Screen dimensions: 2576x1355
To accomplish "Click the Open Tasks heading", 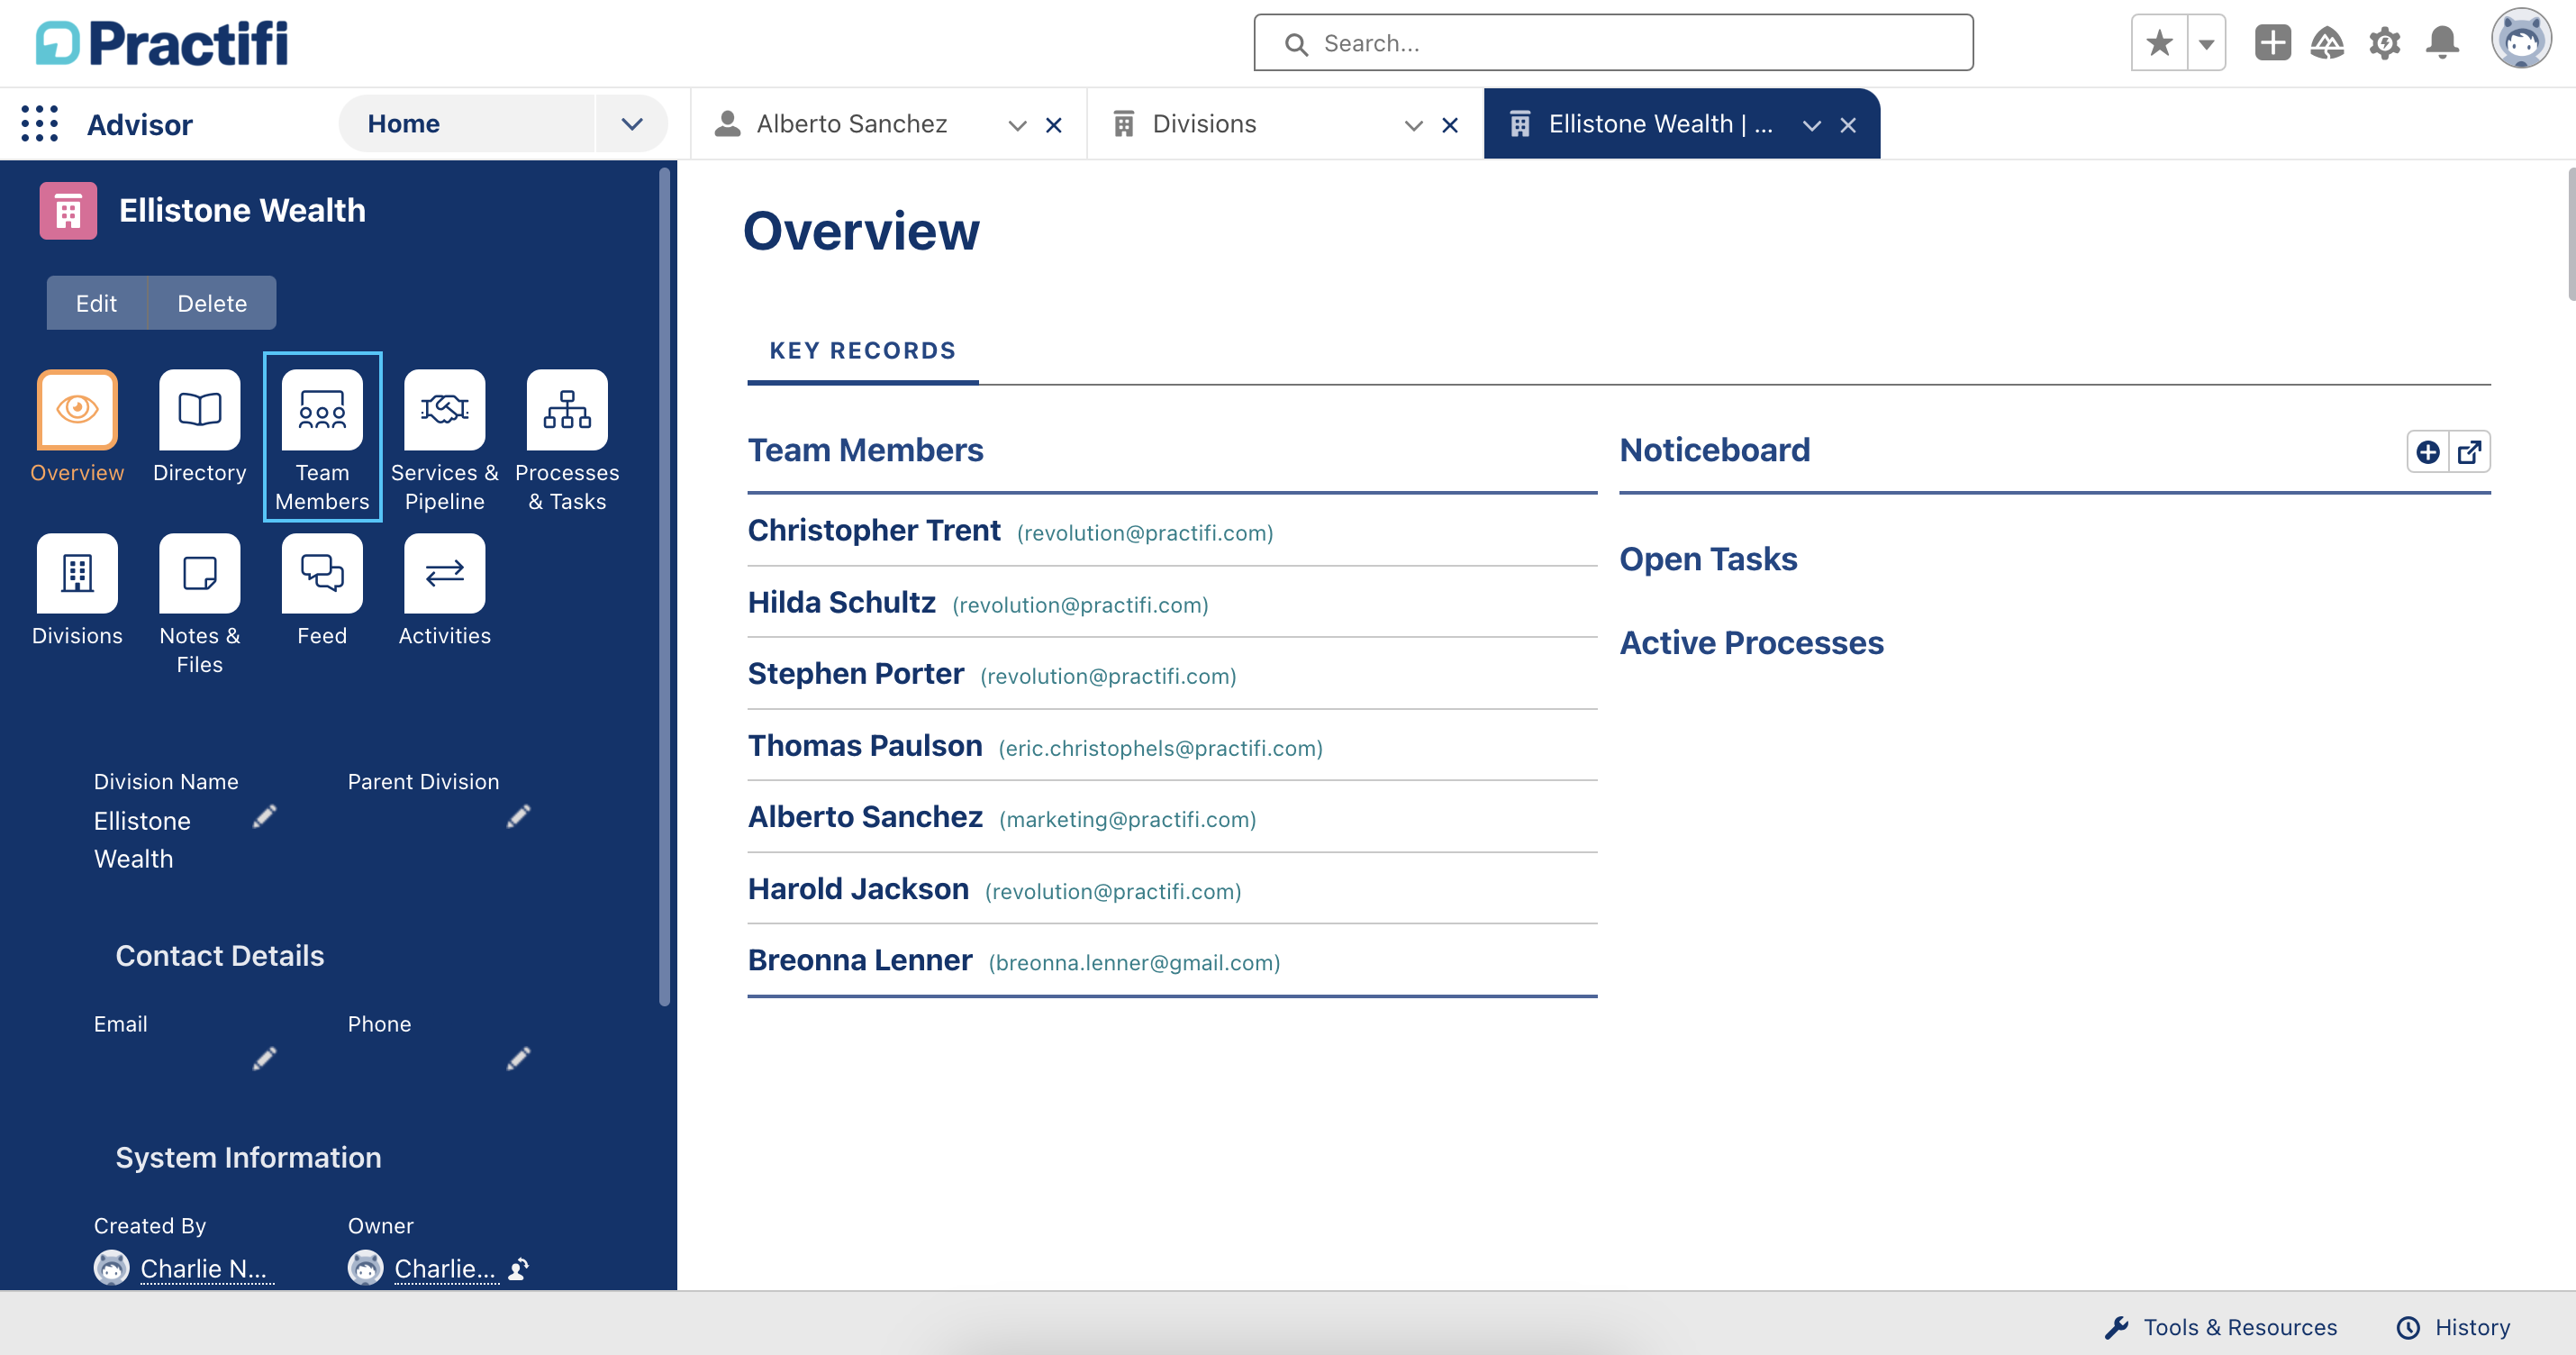I will point(1708,559).
